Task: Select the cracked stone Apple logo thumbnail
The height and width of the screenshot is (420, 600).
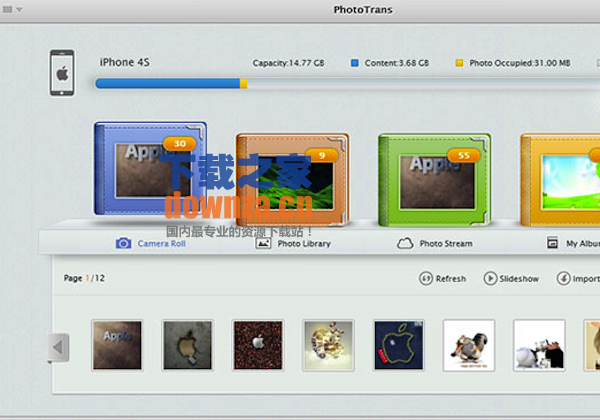Action: click(188, 345)
